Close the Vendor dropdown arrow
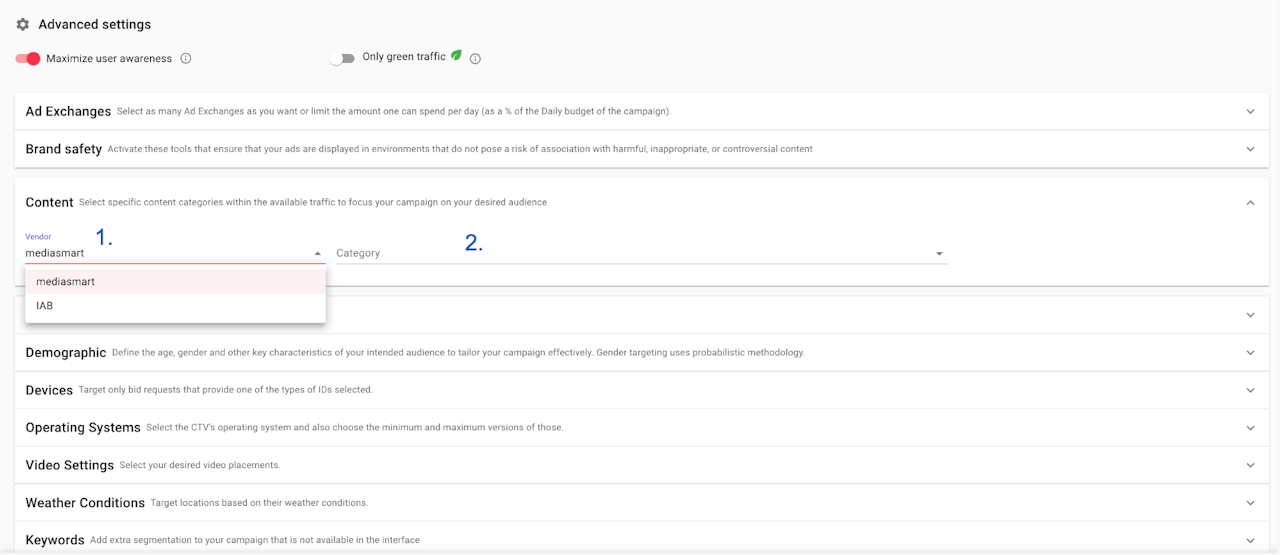Screen dimensions: 1280x555 pyautogui.click(x=318, y=254)
